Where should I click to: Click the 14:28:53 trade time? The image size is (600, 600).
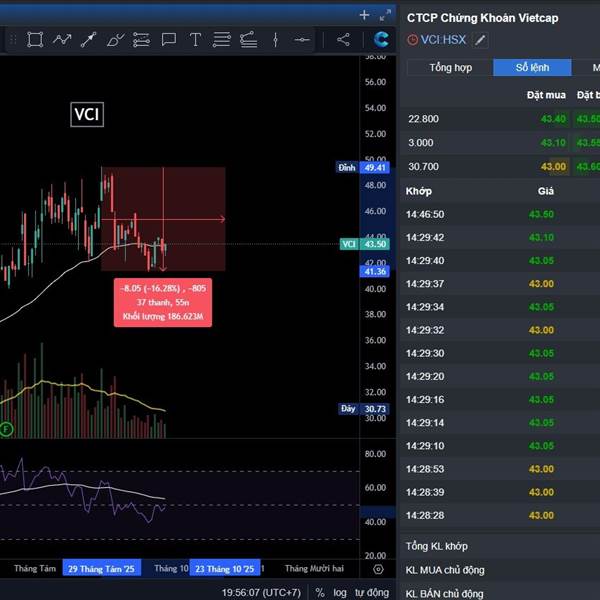click(x=425, y=469)
